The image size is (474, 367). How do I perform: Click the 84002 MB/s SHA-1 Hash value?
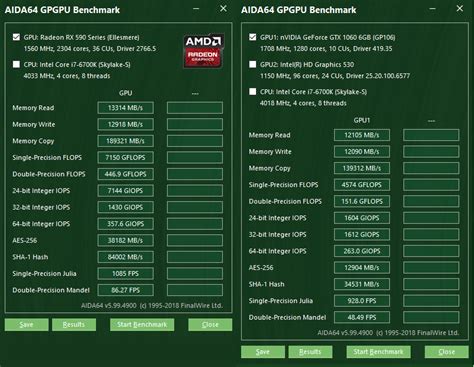pyautogui.click(x=125, y=257)
